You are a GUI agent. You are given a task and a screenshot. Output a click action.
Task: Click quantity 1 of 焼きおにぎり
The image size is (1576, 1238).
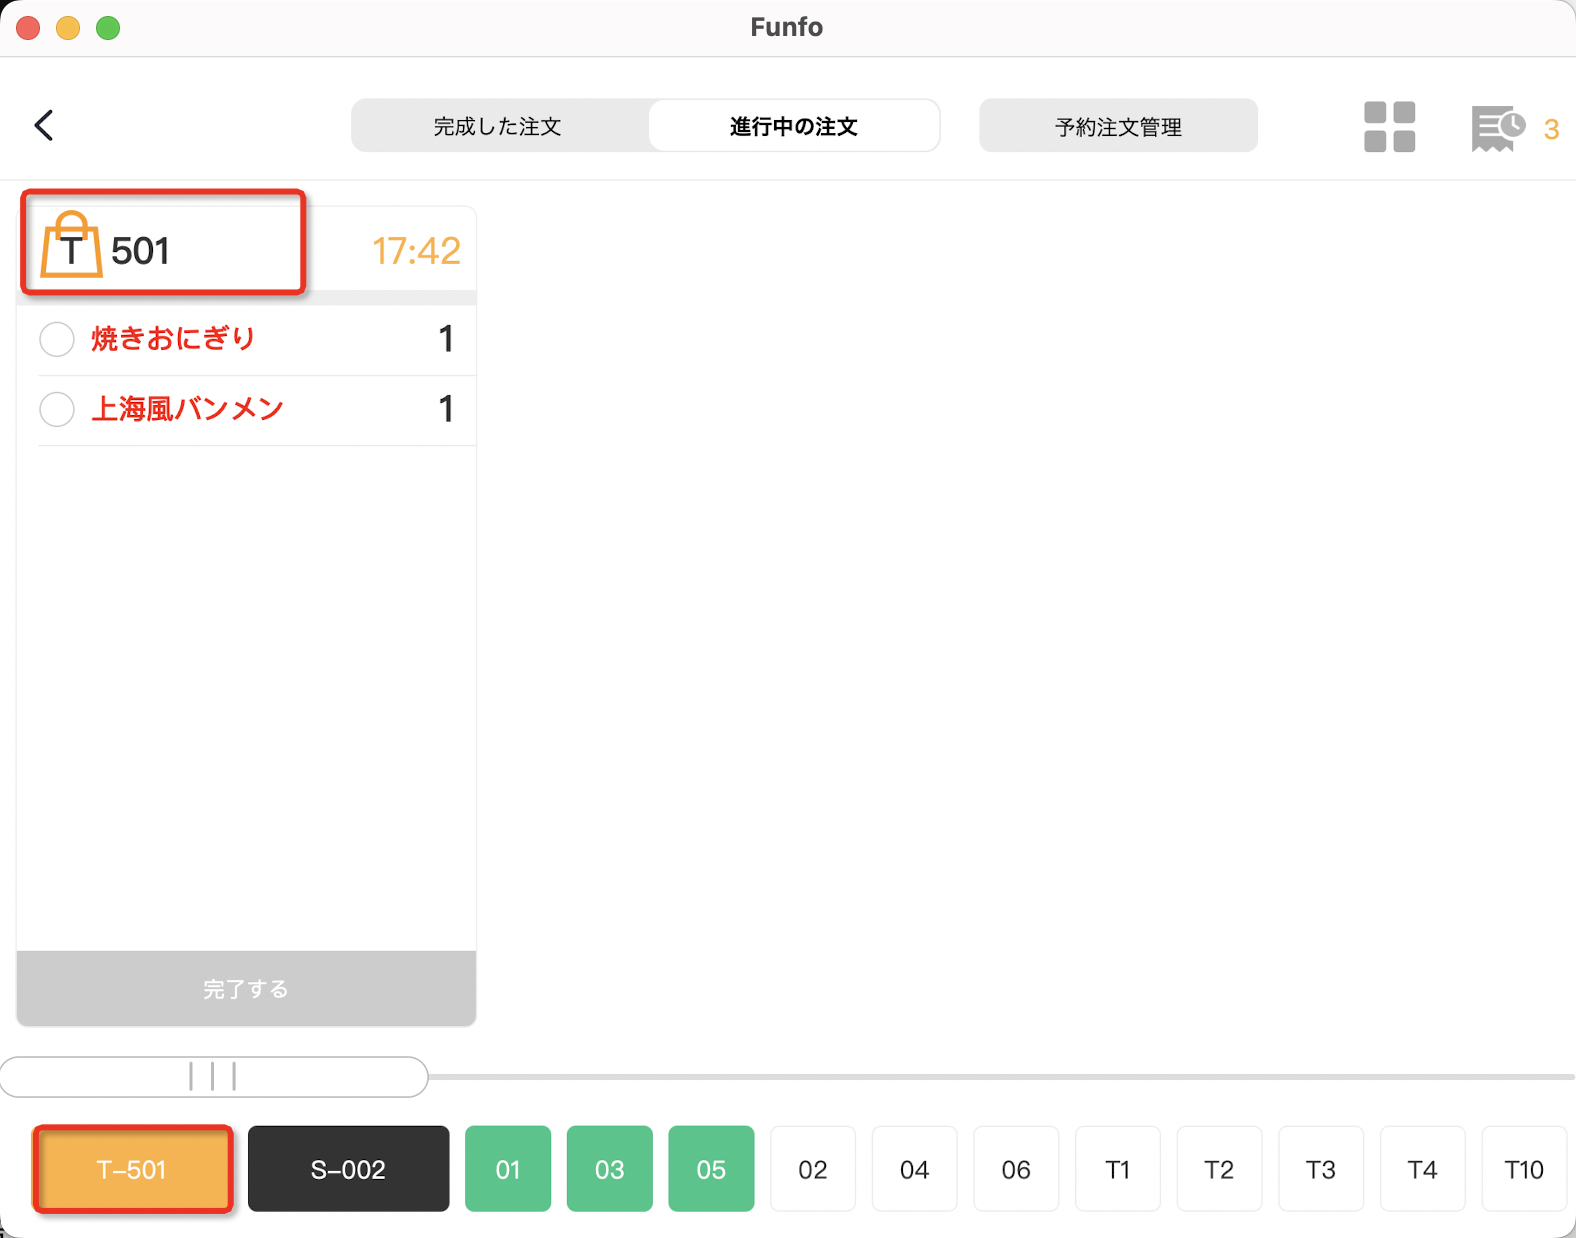click(446, 339)
